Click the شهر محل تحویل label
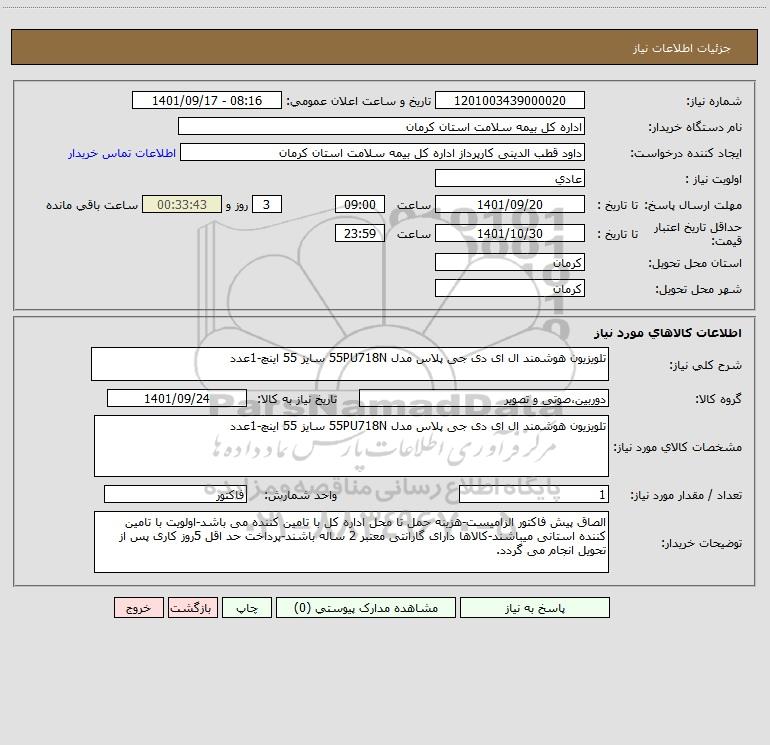The image size is (770, 745). click(x=698, y=289)
